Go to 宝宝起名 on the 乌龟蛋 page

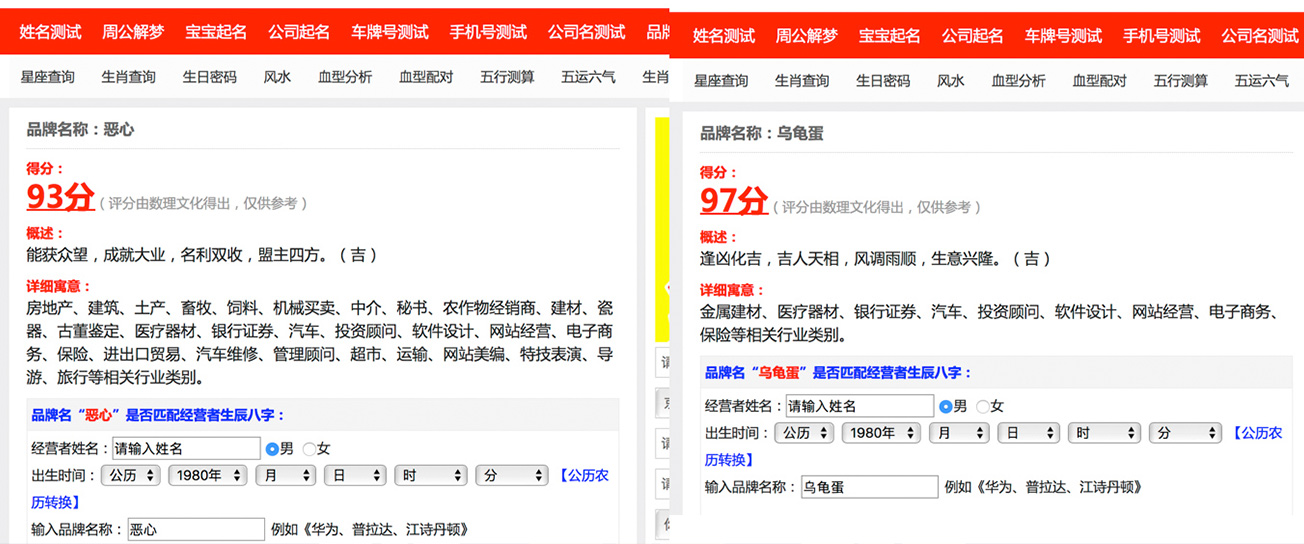coord(889,36)
